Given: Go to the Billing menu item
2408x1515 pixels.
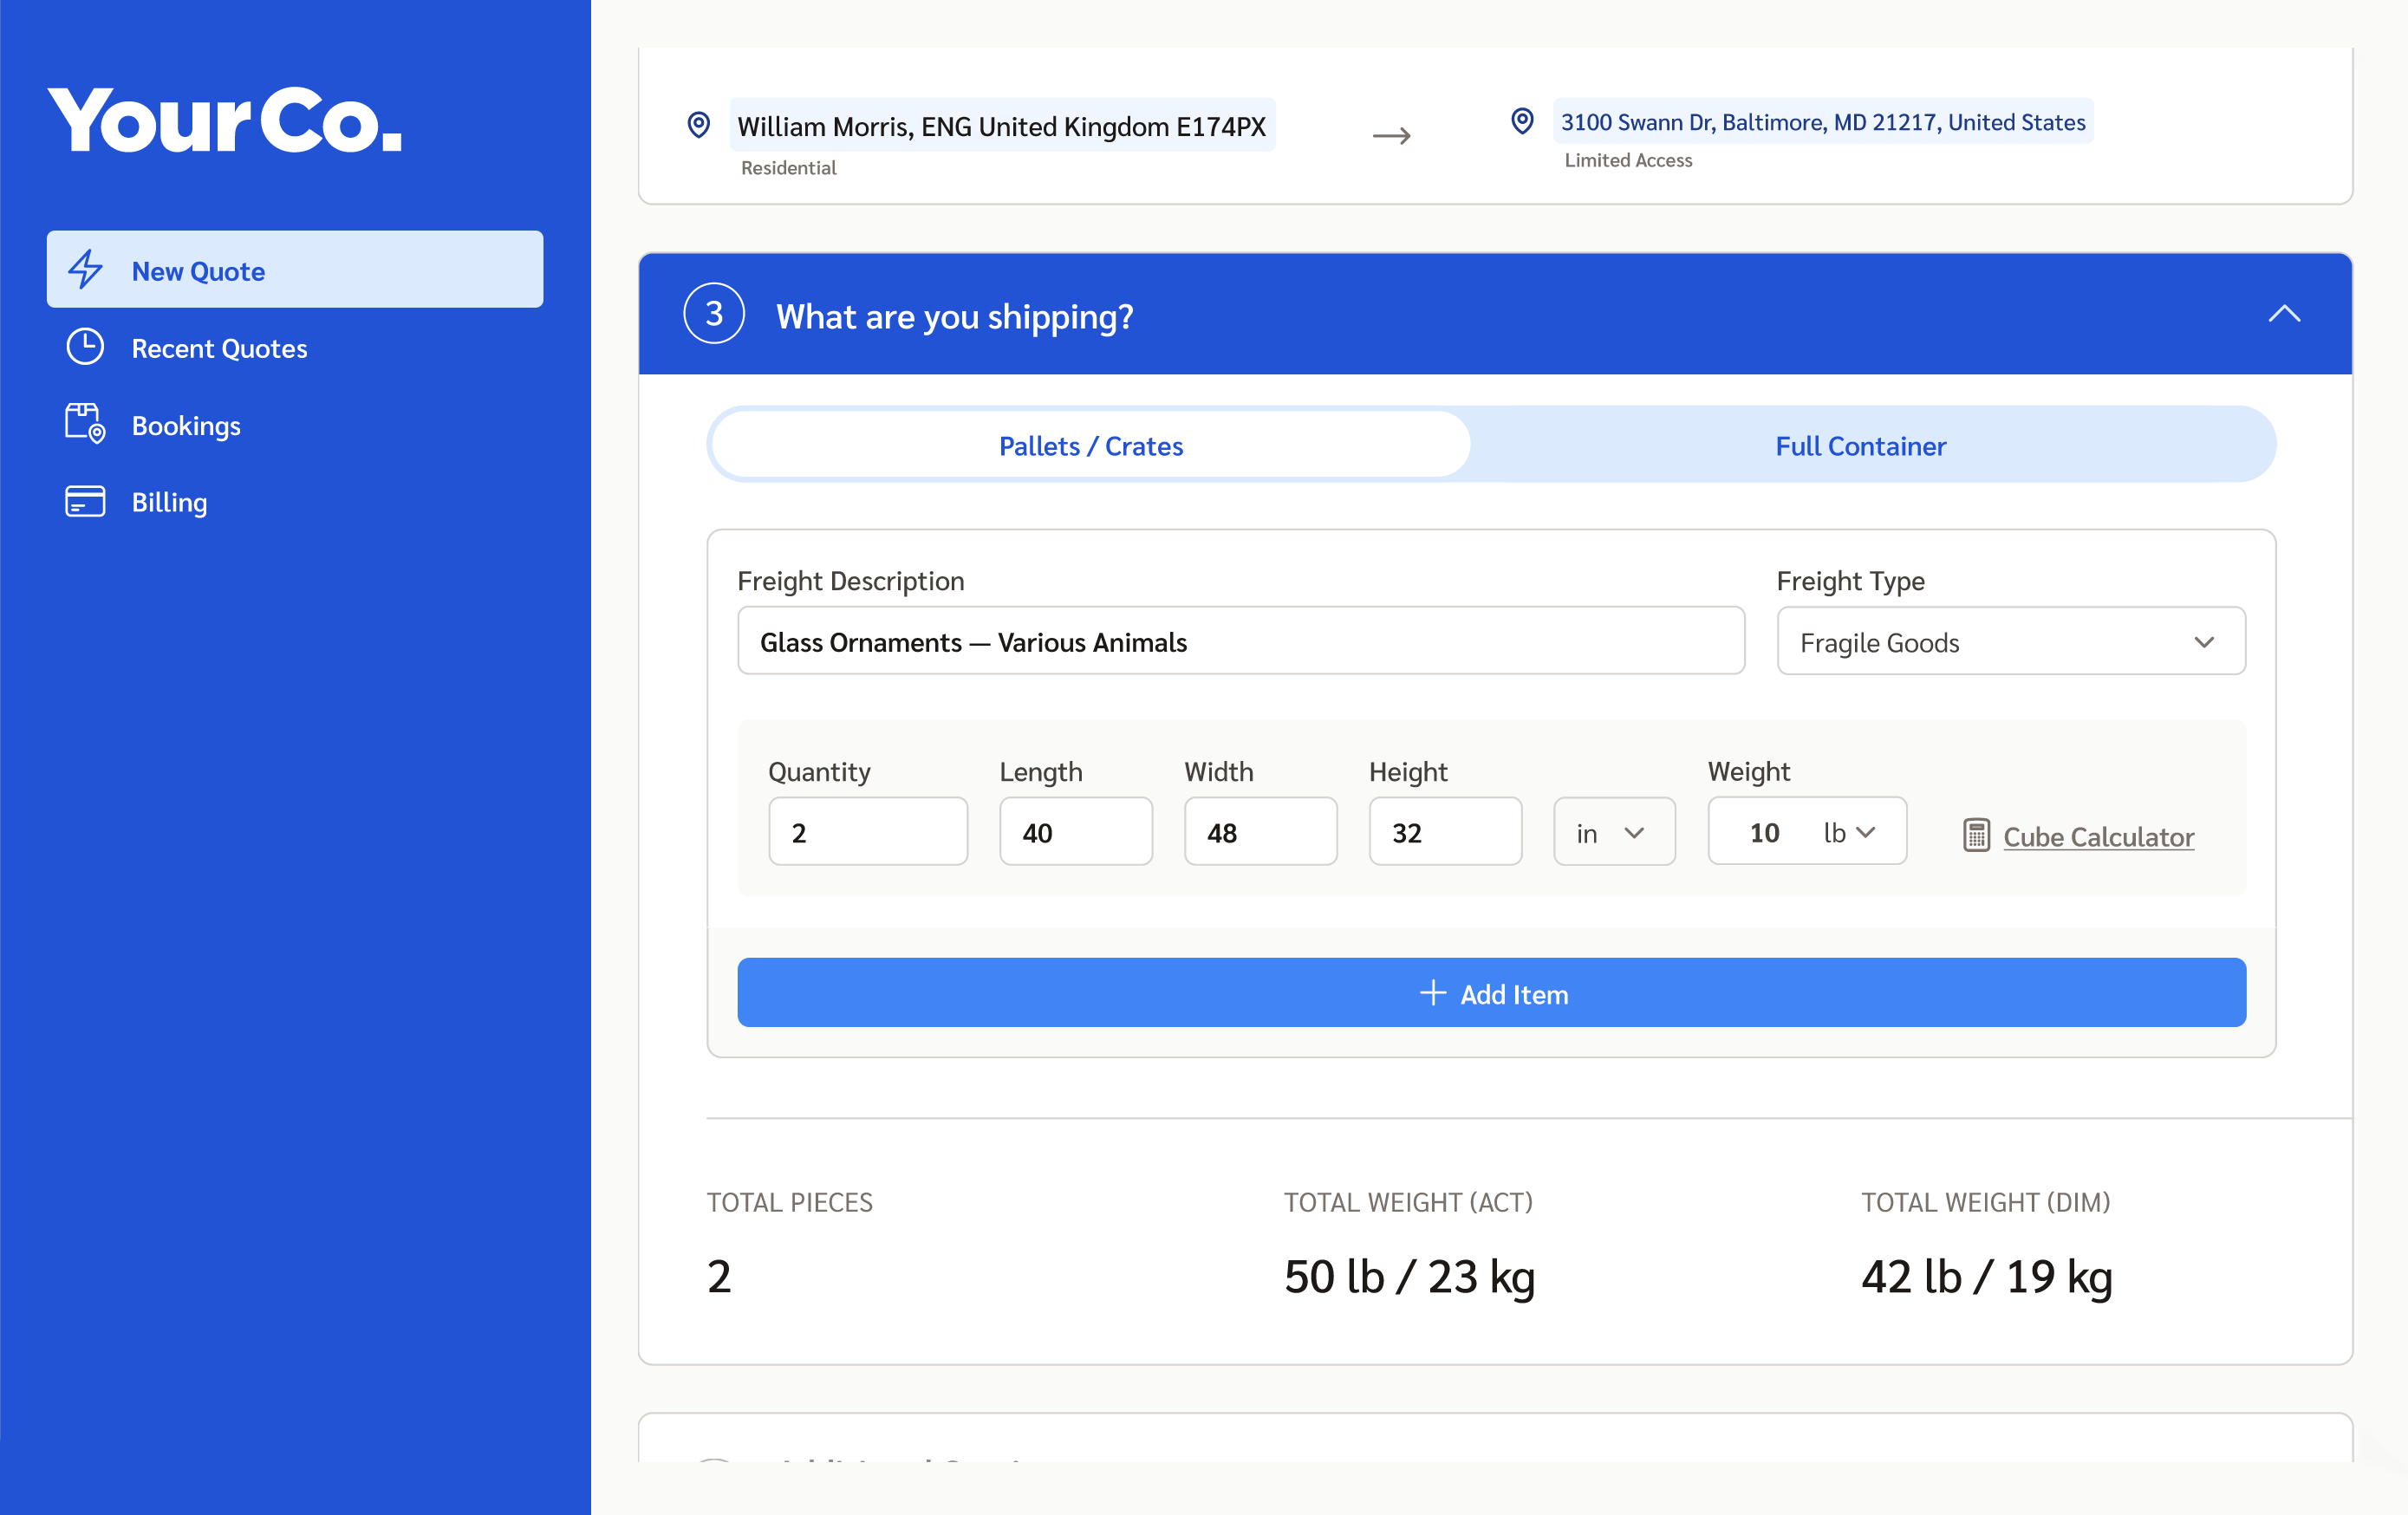Looking at the screenshot, I should (169, 502).
